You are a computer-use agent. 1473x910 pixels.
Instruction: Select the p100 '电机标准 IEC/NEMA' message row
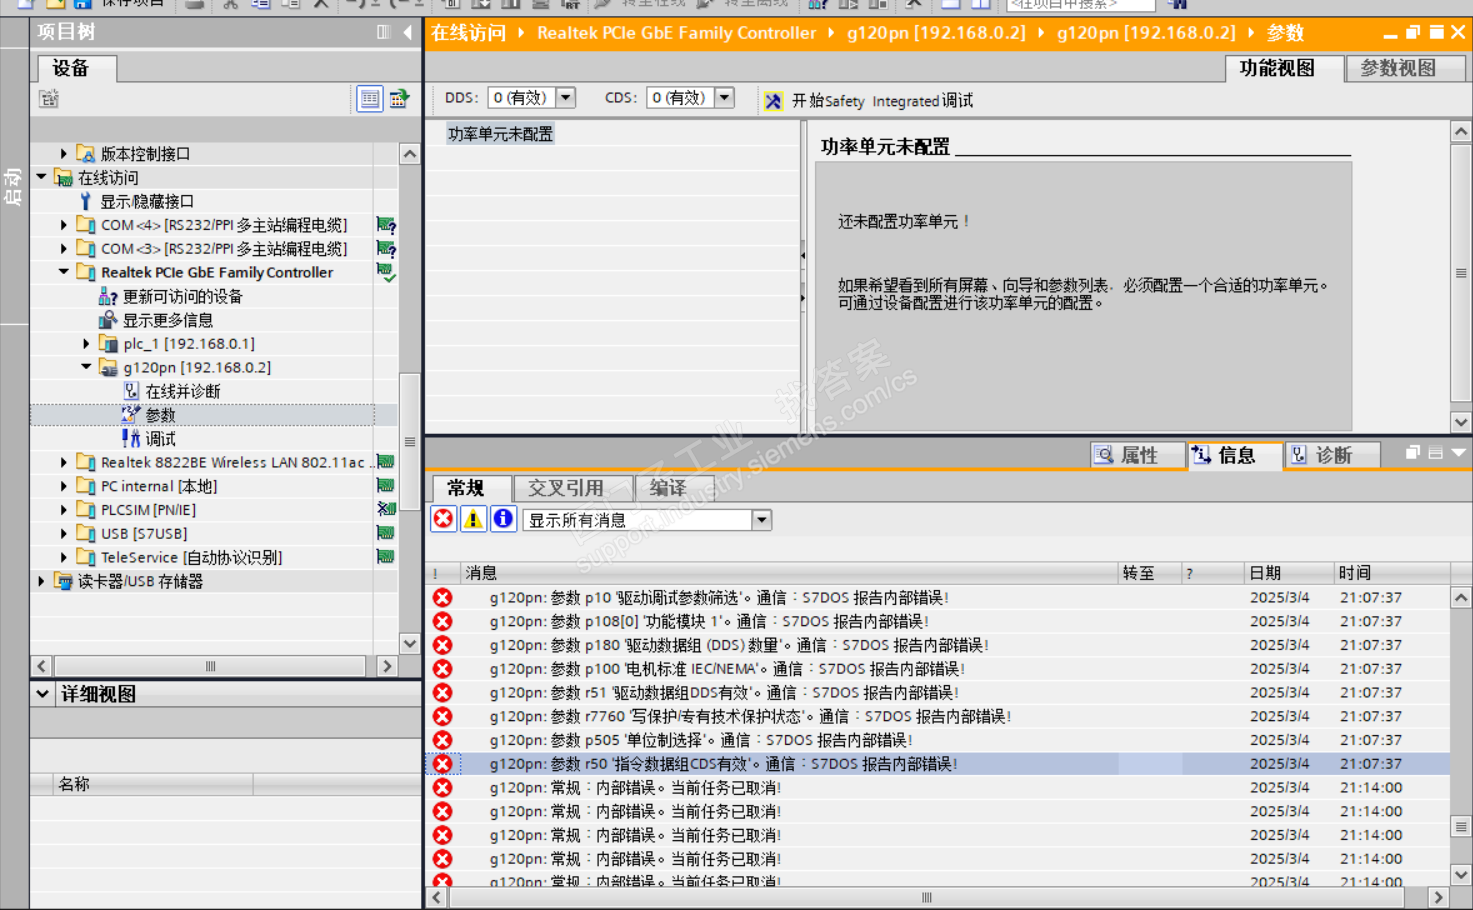click(939, 669)
